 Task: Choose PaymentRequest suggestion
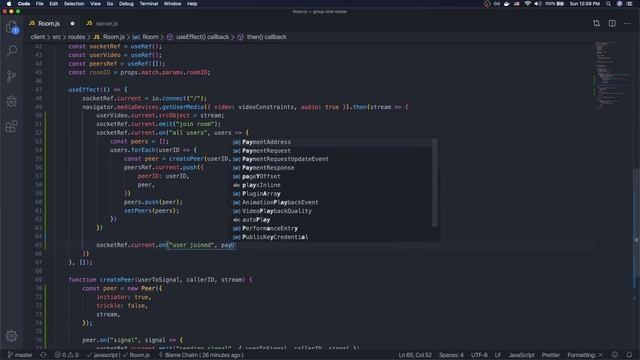(x=332, y=151)
